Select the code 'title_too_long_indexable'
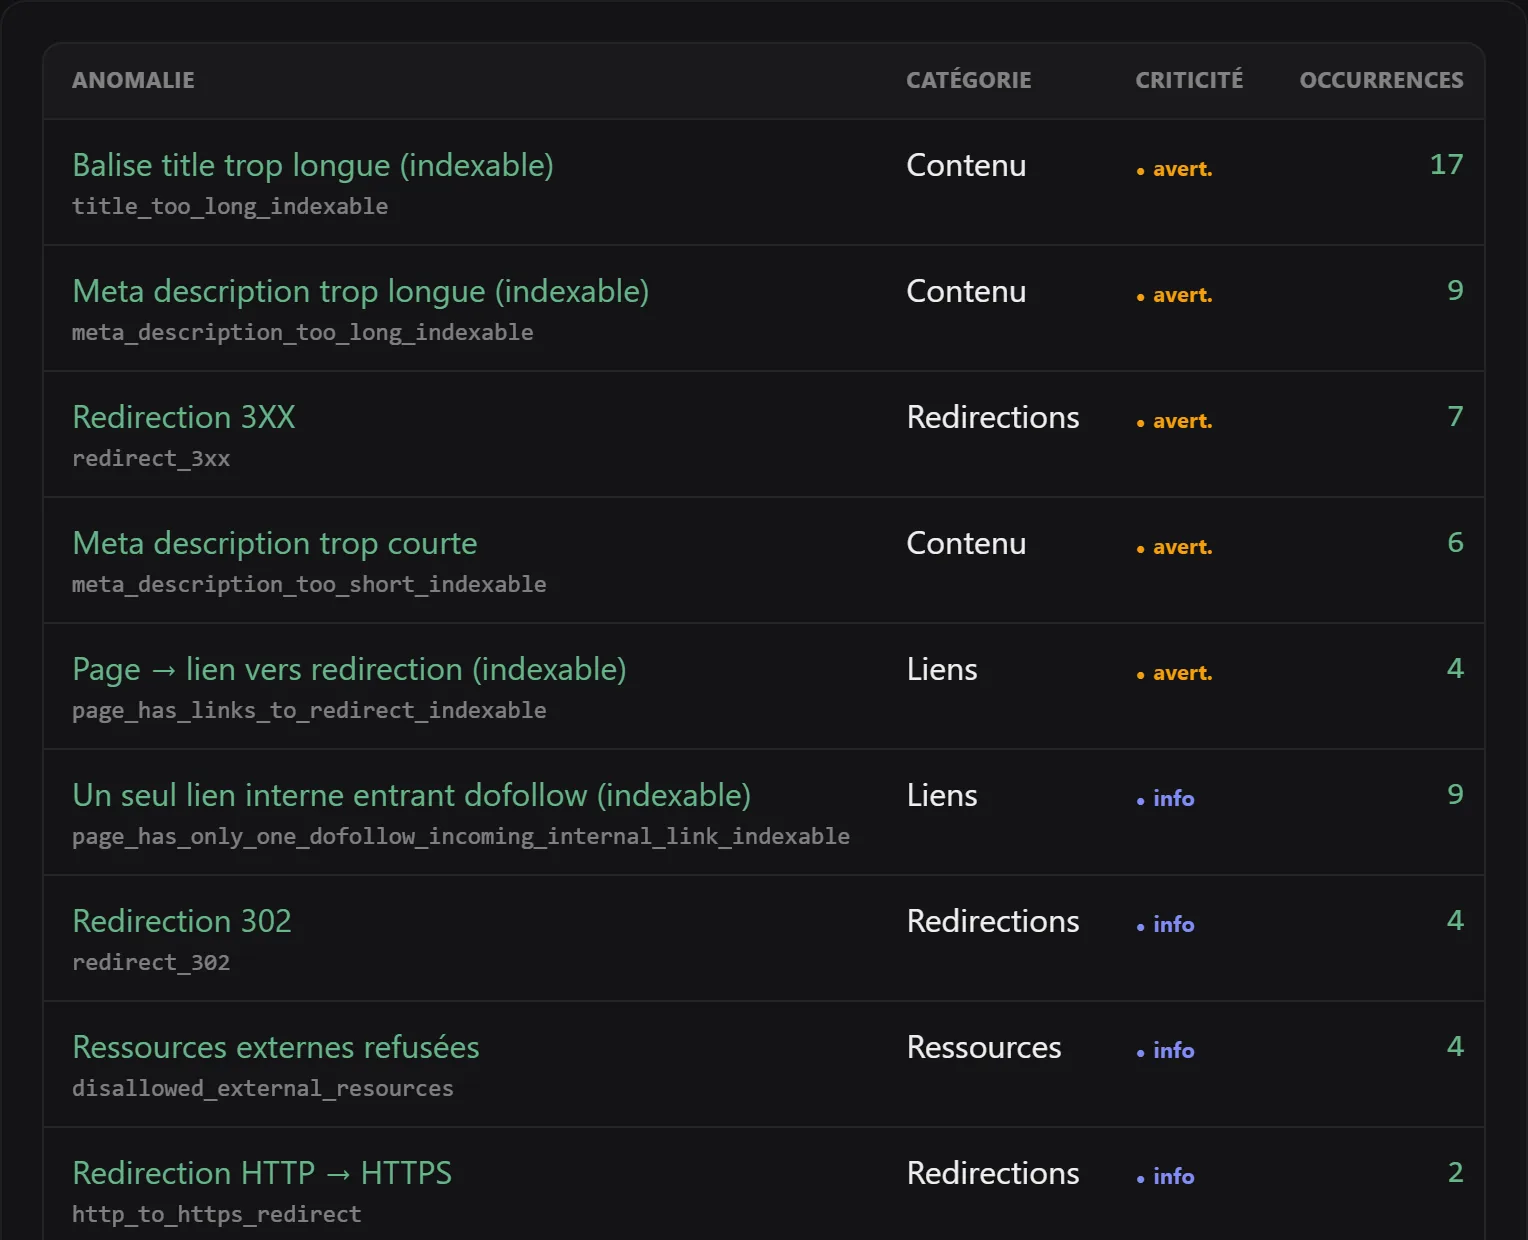1528x1240 pixels. point(230,207)
